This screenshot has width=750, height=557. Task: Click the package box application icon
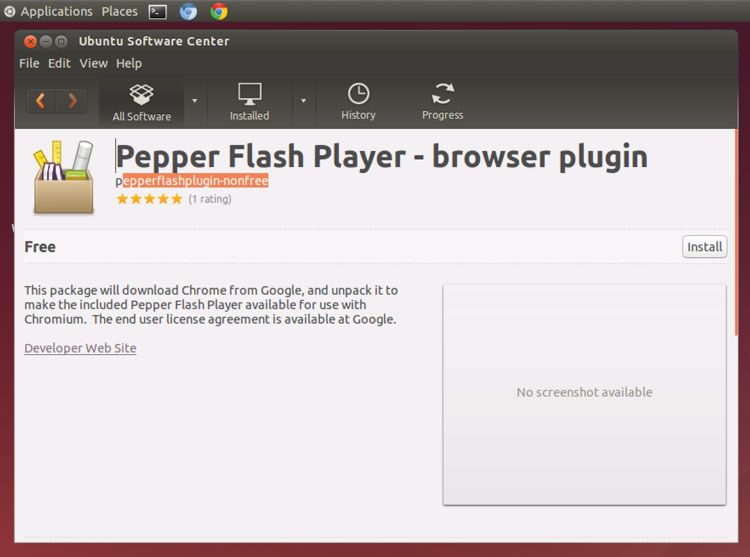(x=63, y=177)
